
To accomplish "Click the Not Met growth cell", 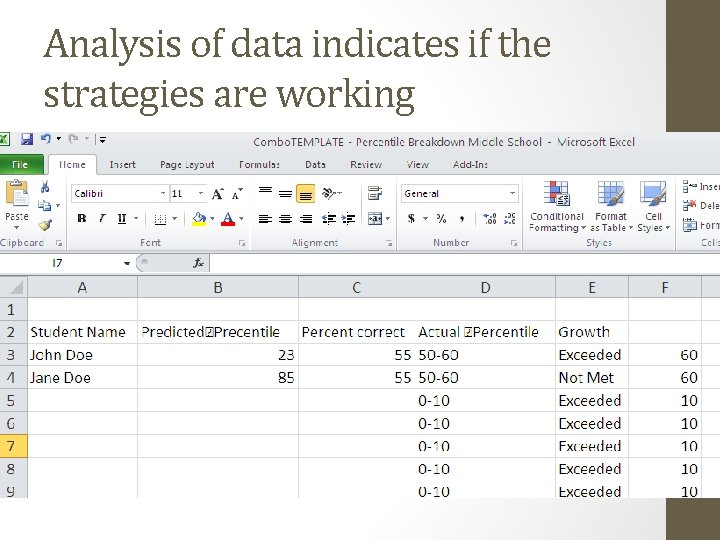I will (x=592, y=378).
